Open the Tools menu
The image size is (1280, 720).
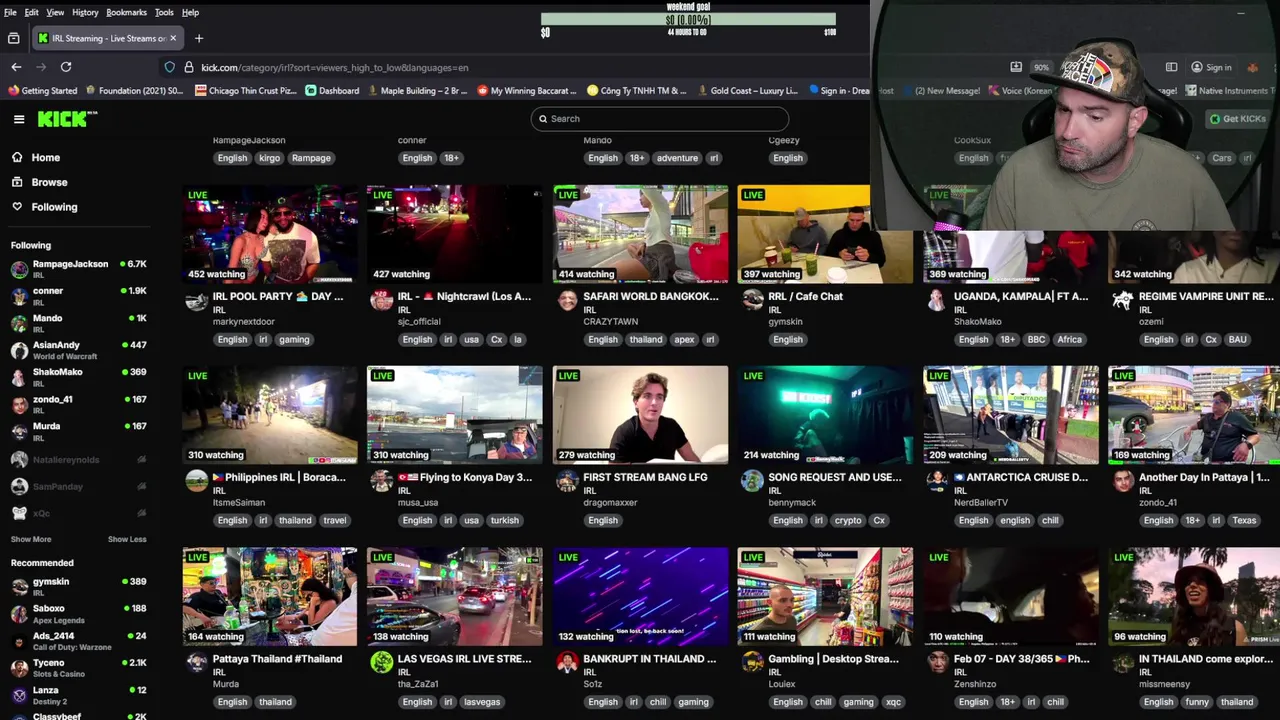(x=164, y=12)
